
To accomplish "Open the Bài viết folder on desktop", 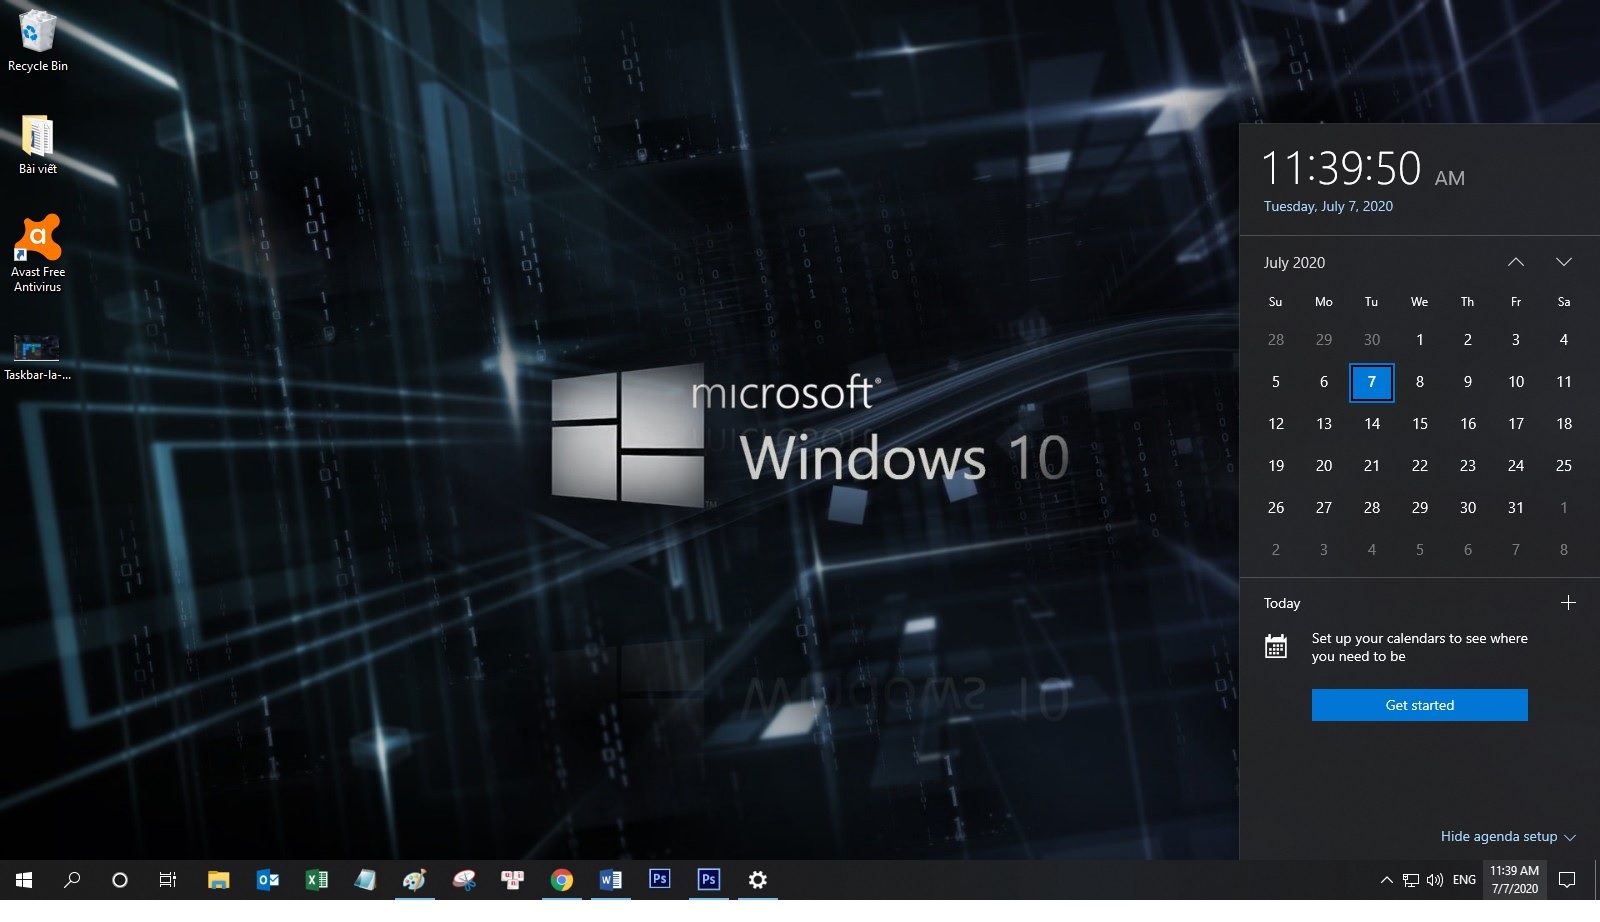I will (37, 145).
